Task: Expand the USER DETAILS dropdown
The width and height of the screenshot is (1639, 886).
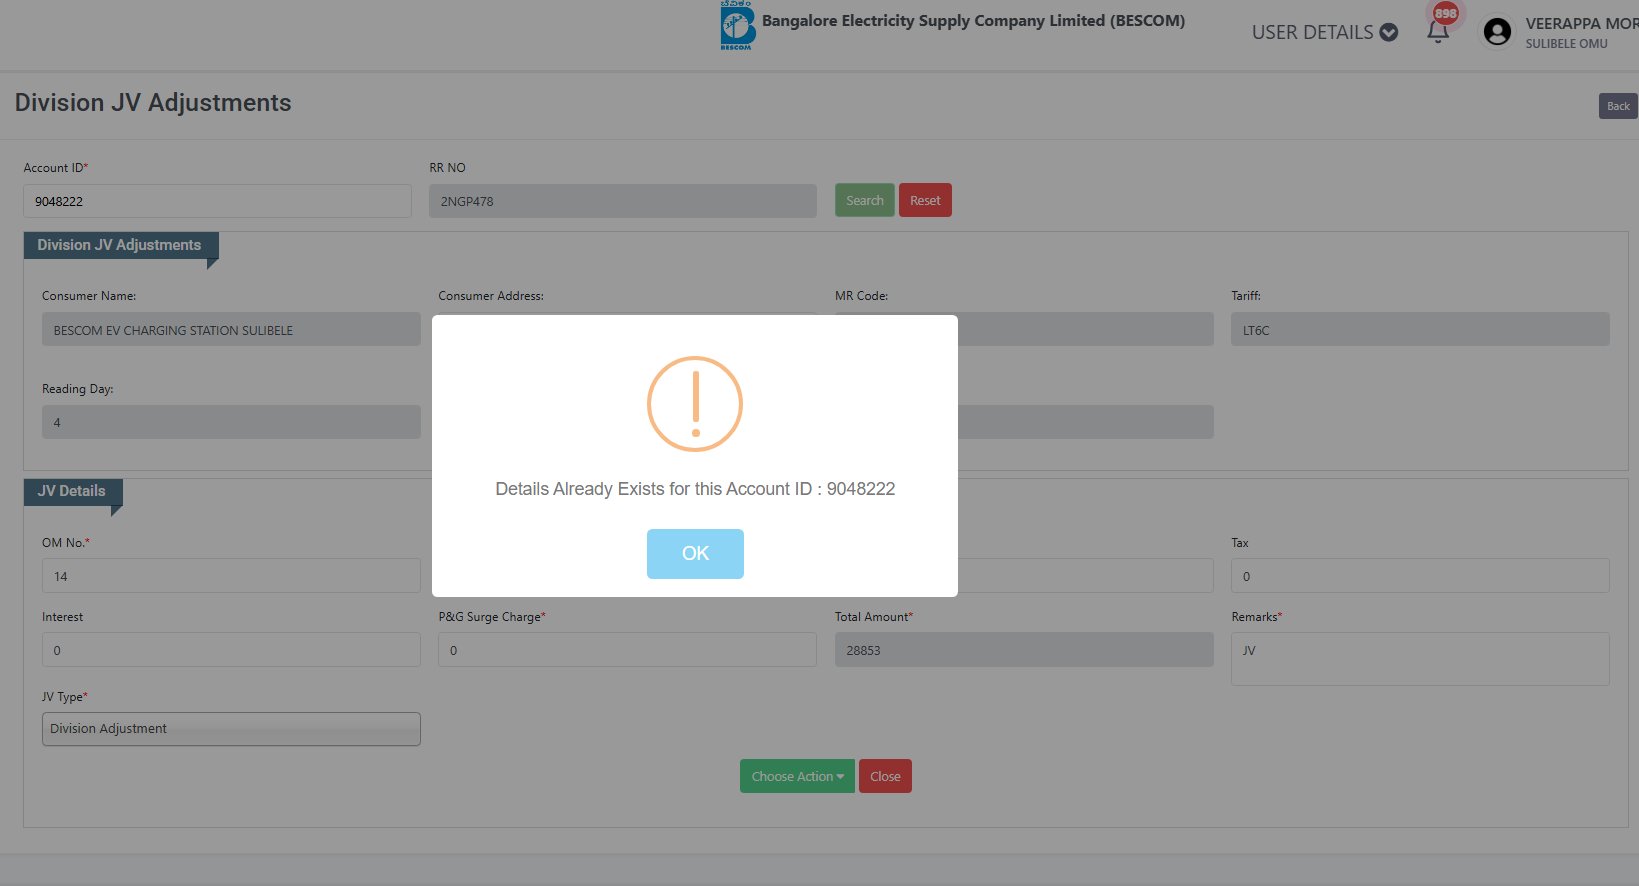Action: coord(1324,32)
